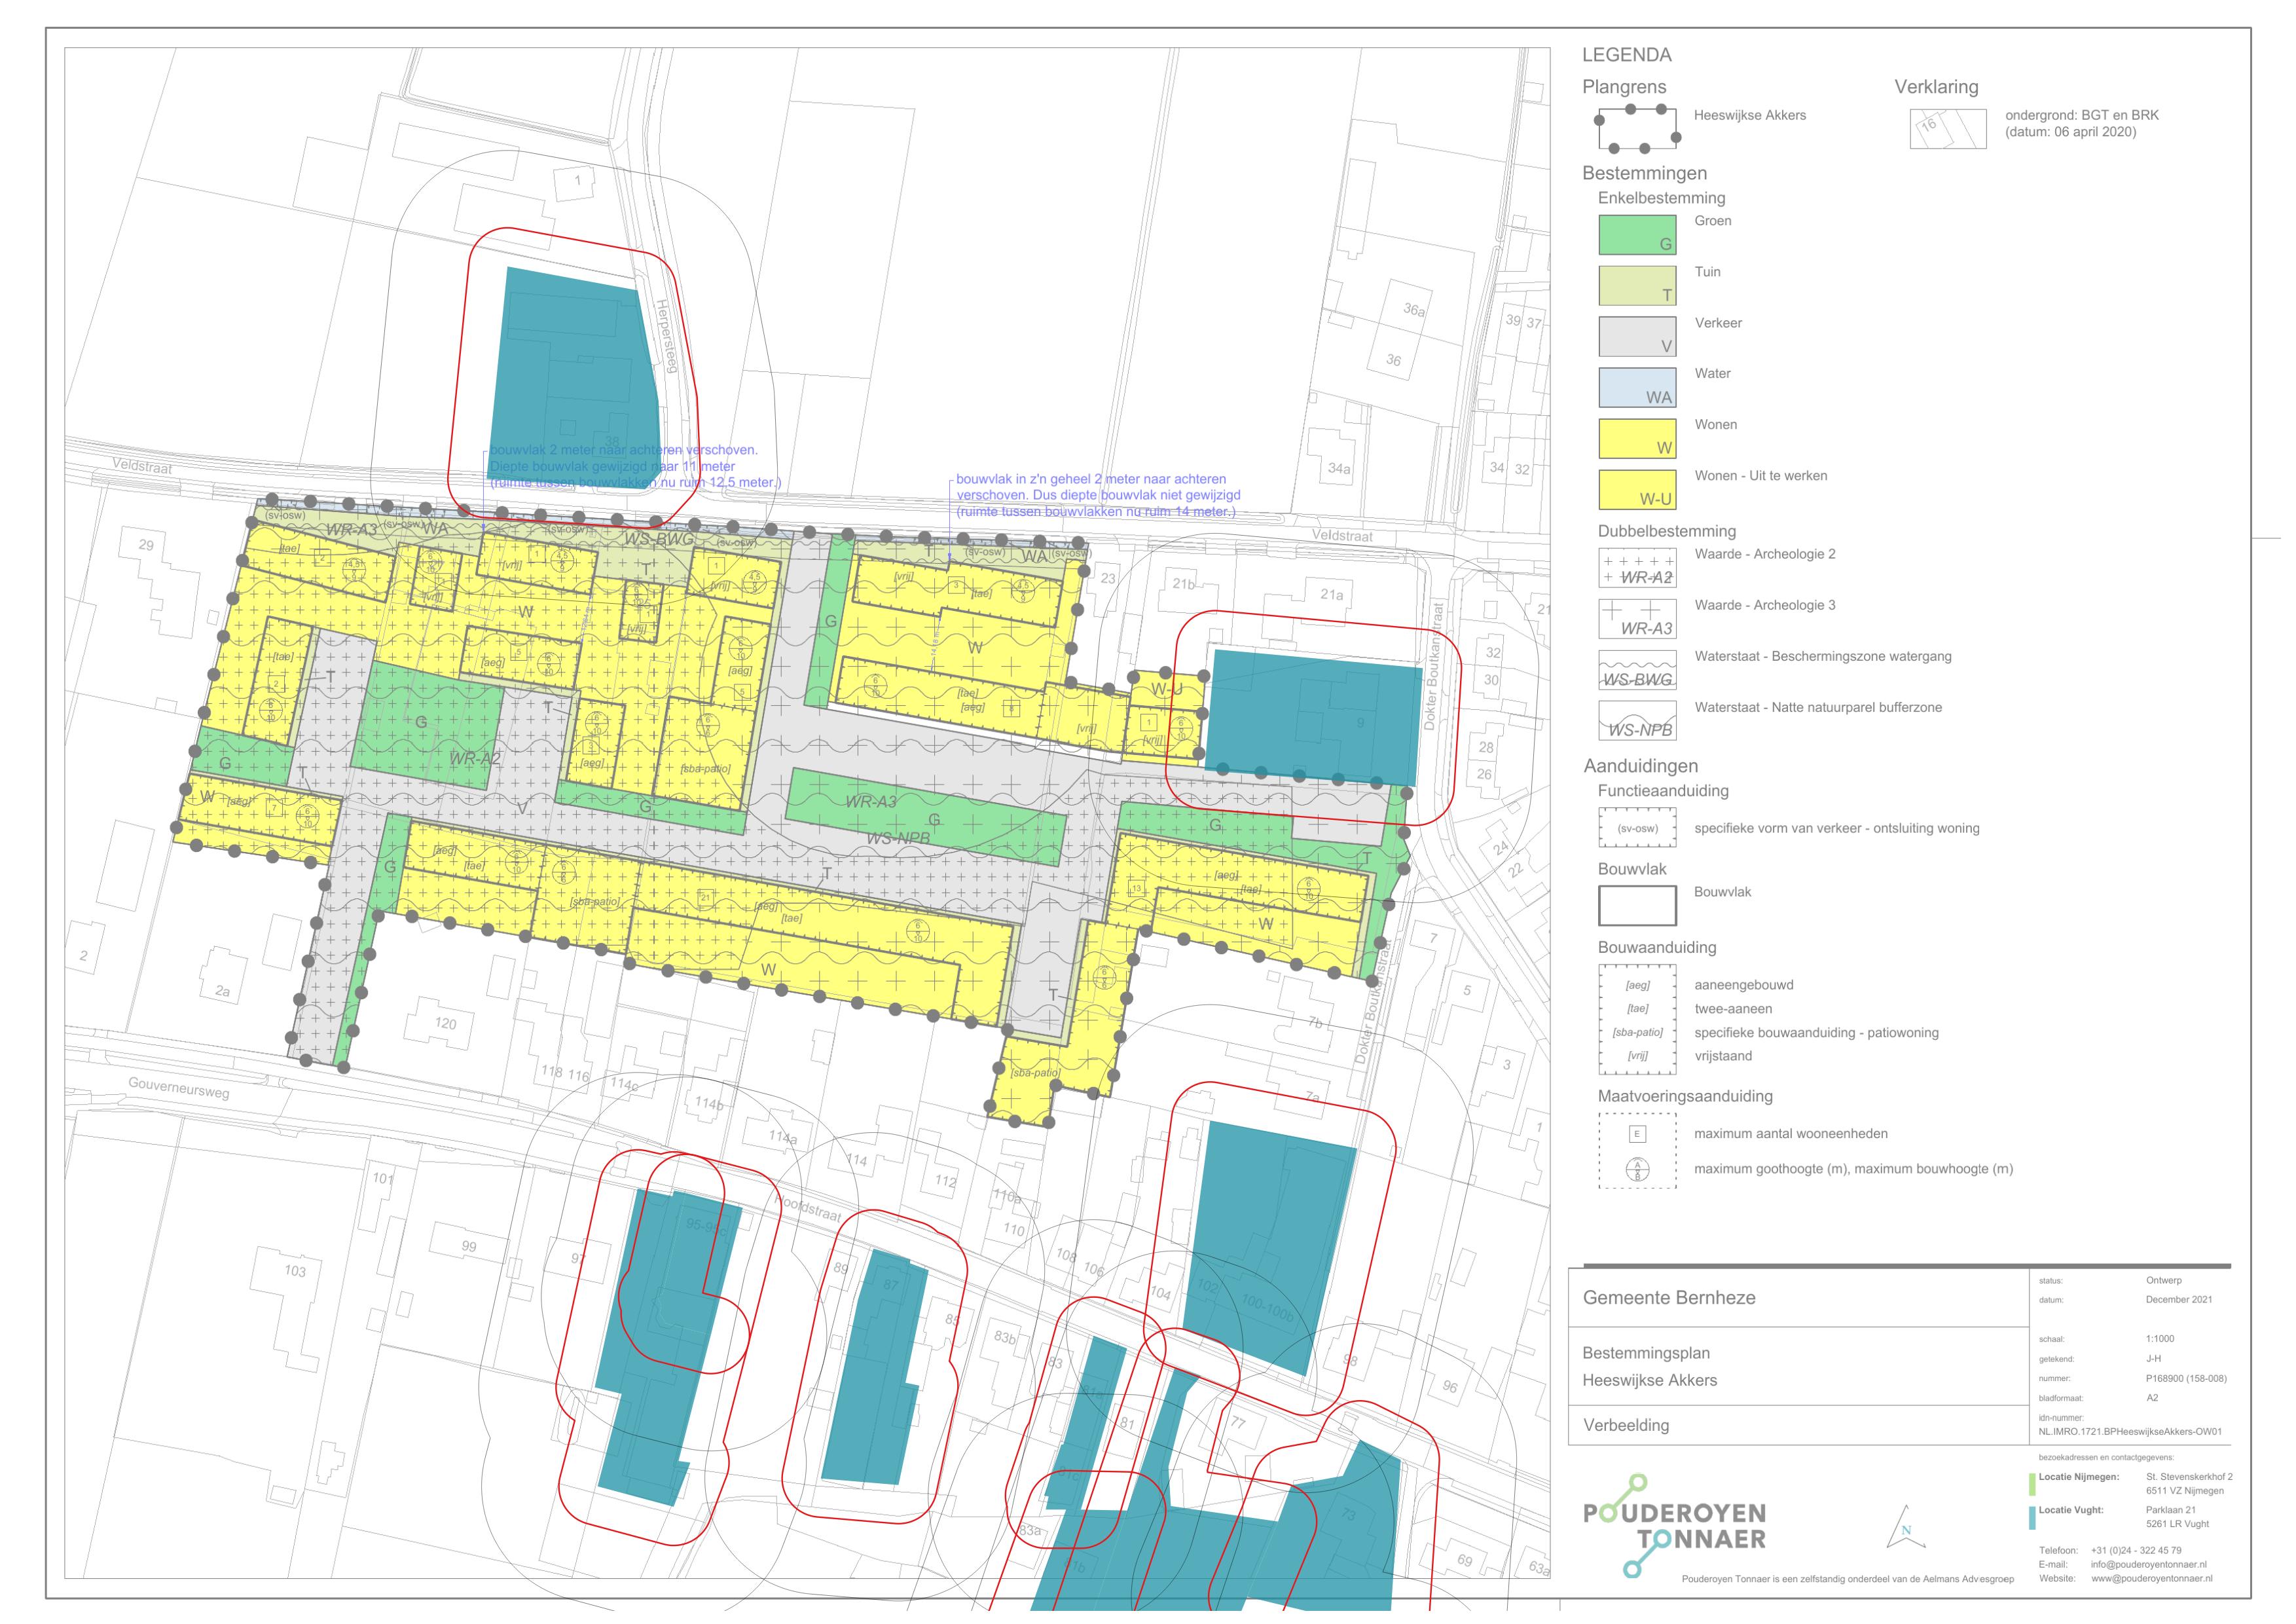The image size is (2296, 1624).
Task: Click the [aeg] aaneengebouwd code in legend
Action: tap(1637, 985)
